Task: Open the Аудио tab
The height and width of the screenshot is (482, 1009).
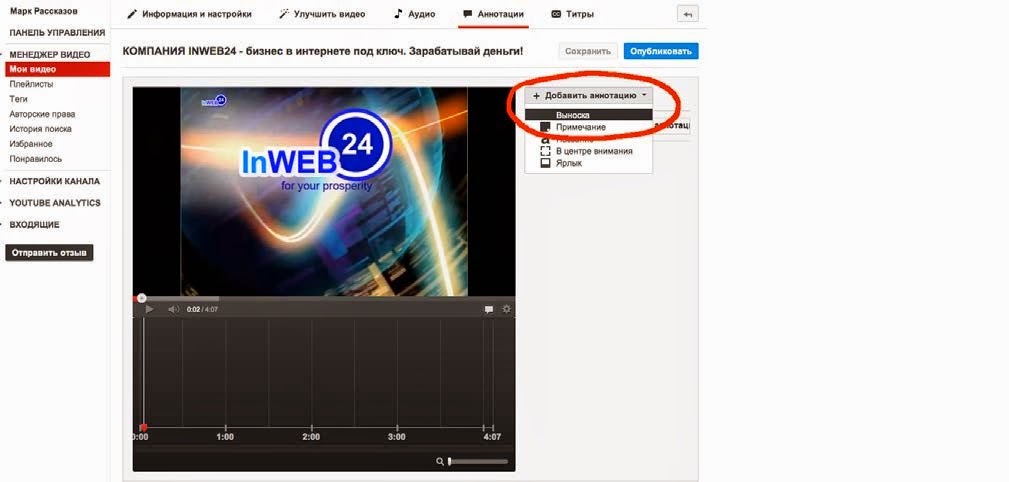Action: click(414, 14)
